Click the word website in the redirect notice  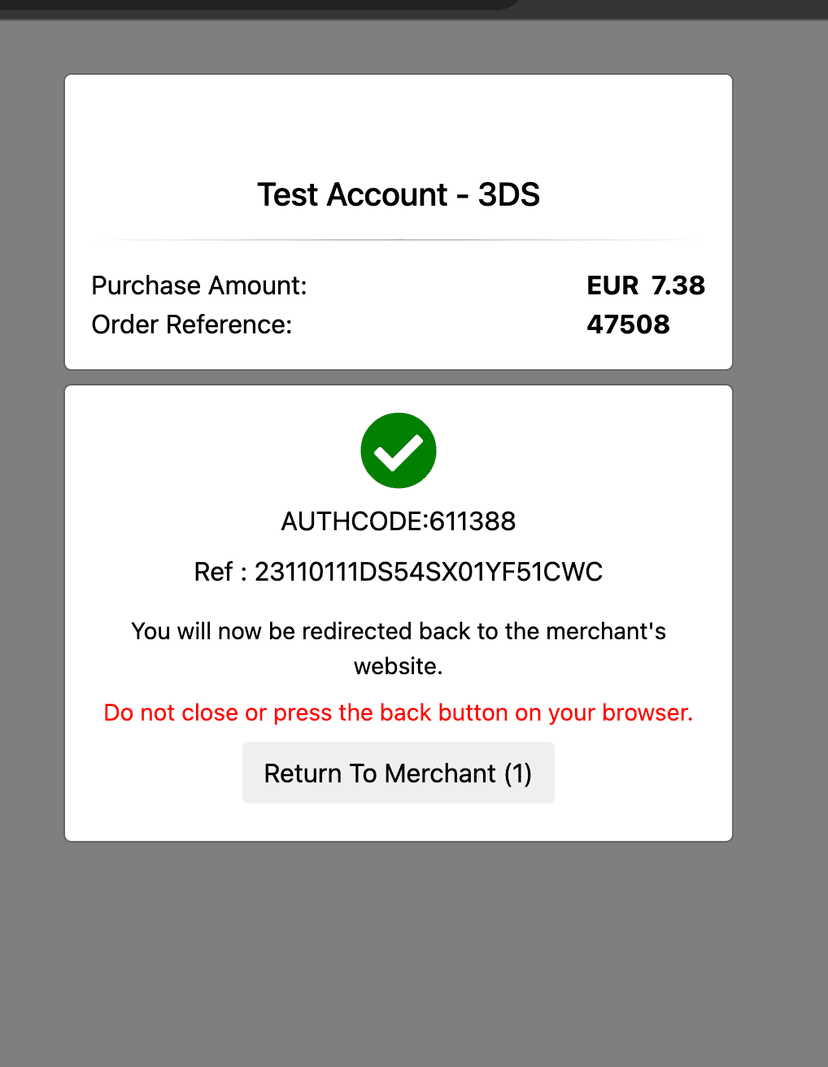point(398,666)
